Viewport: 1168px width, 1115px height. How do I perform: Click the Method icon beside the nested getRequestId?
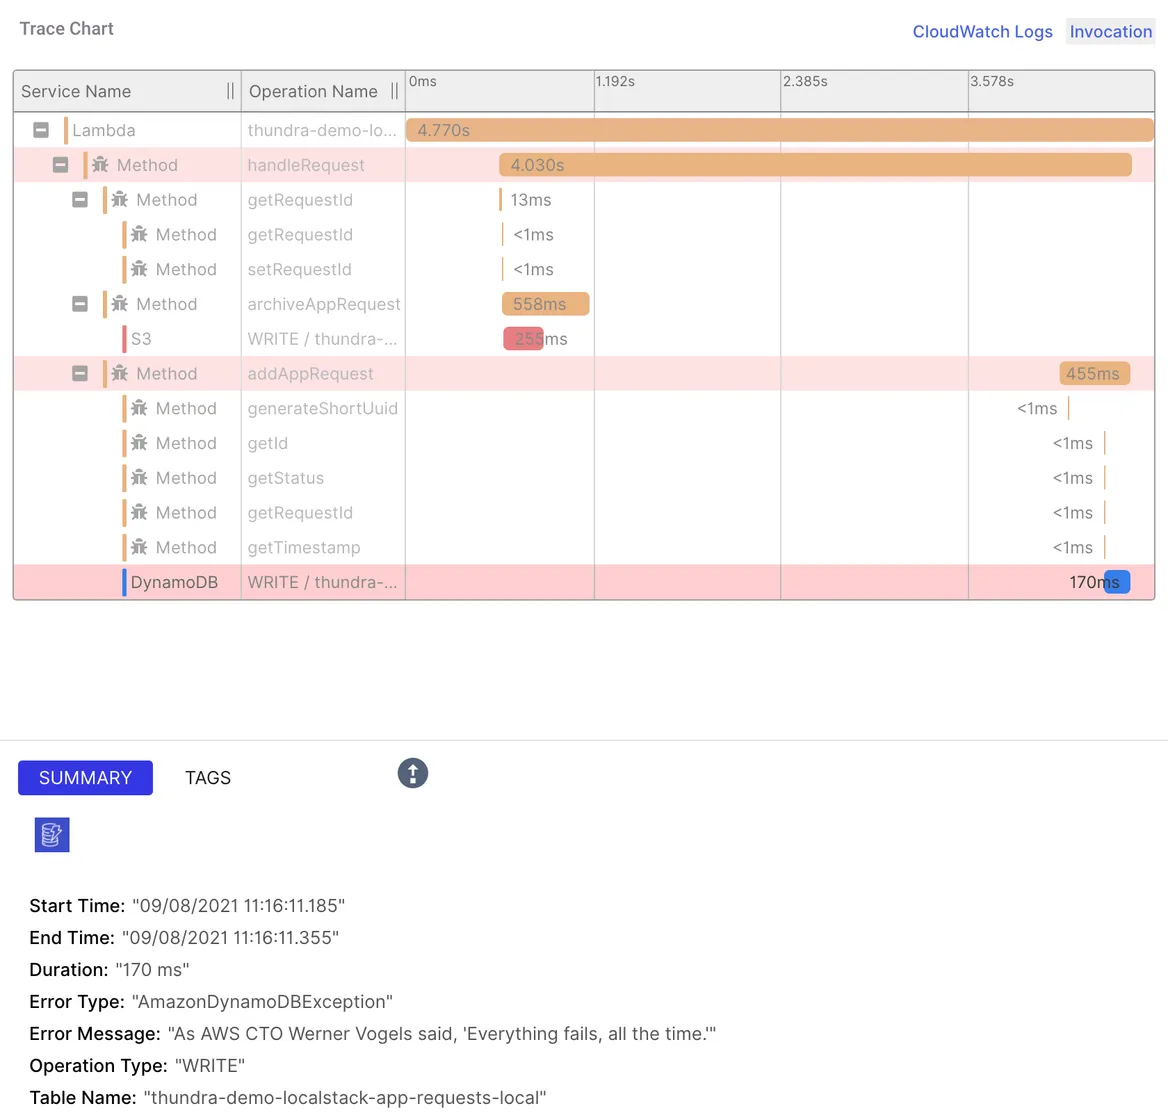[x=138, y=234]
